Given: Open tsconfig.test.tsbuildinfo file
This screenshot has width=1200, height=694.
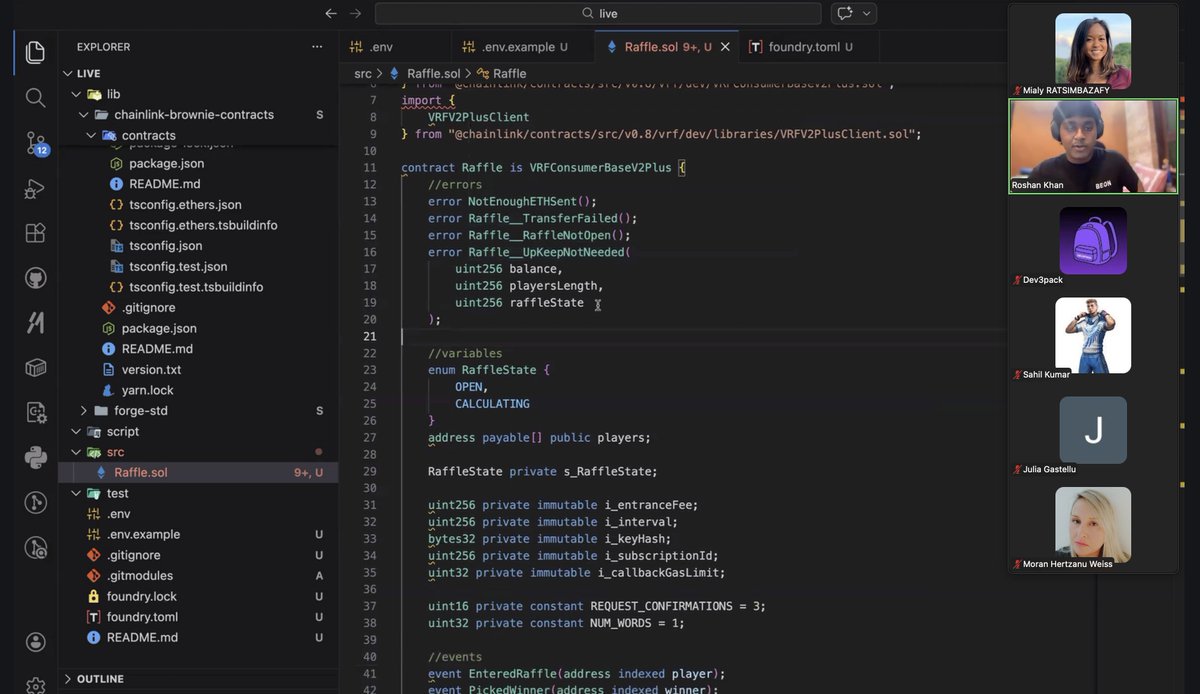Looking at the screenshot, I should click(x=196, y=287).
